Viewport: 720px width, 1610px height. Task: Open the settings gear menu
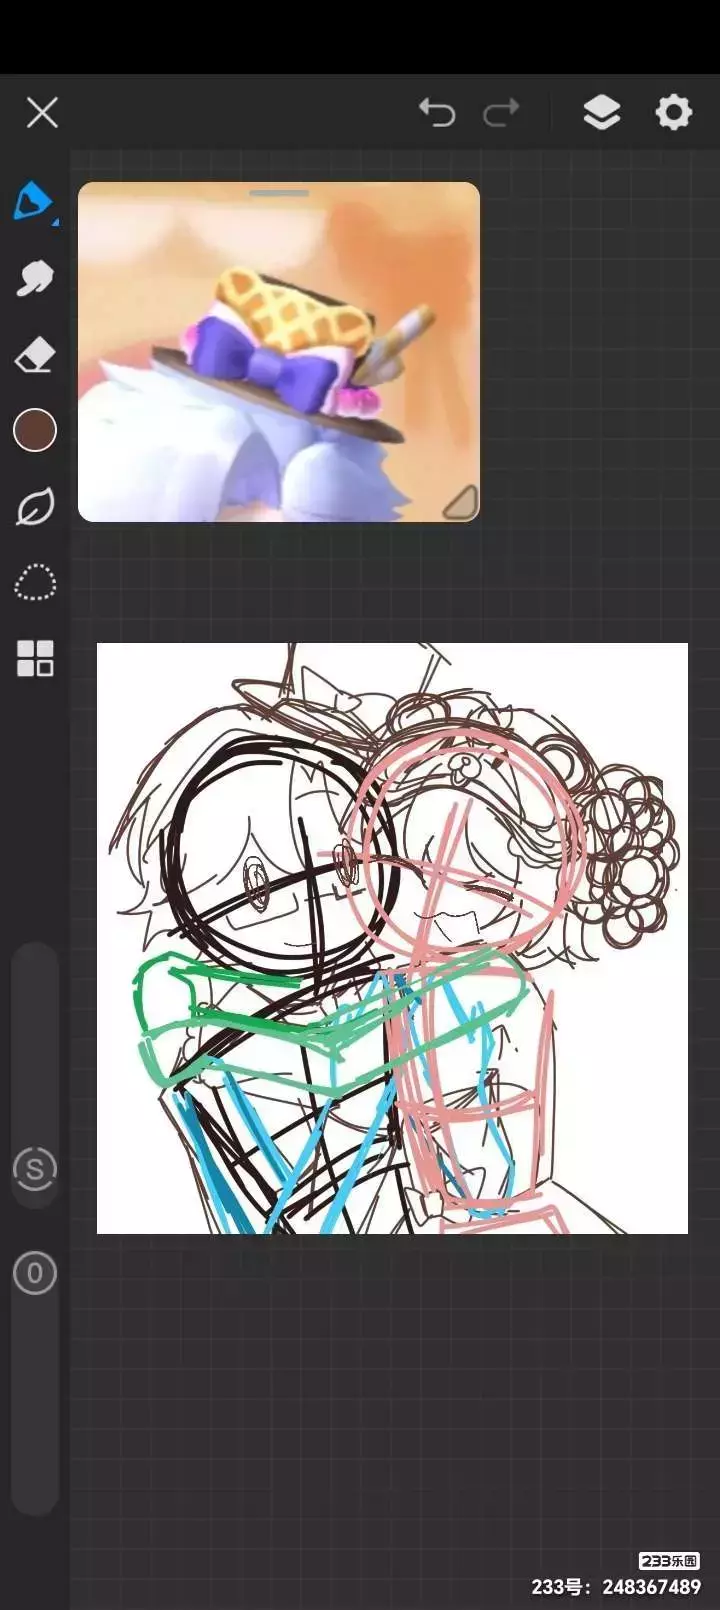click(x=673, y=112)
